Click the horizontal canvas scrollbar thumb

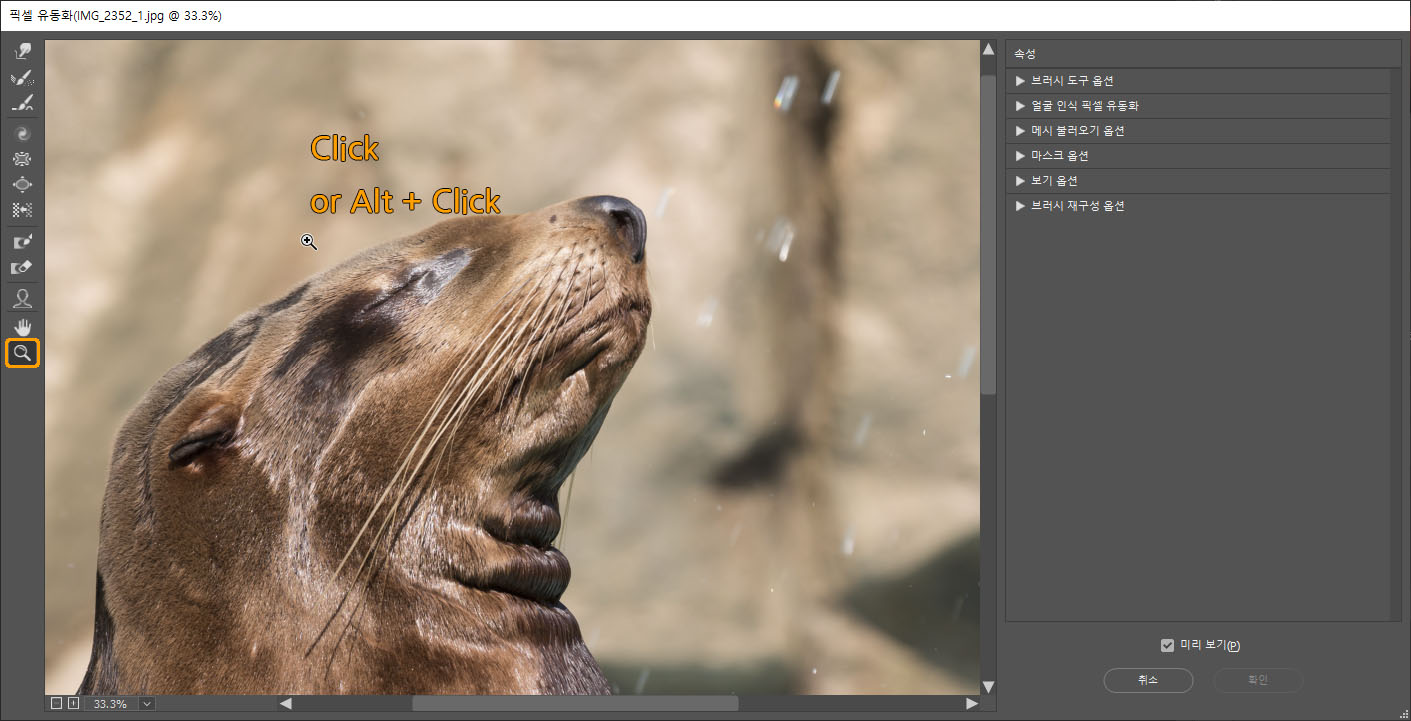[x=575, y=704]
